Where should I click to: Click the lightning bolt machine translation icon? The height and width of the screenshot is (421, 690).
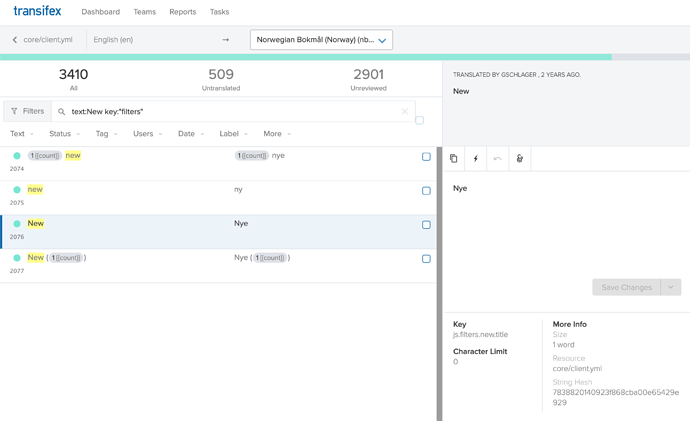pyautogui.click(x=476, y=158)
